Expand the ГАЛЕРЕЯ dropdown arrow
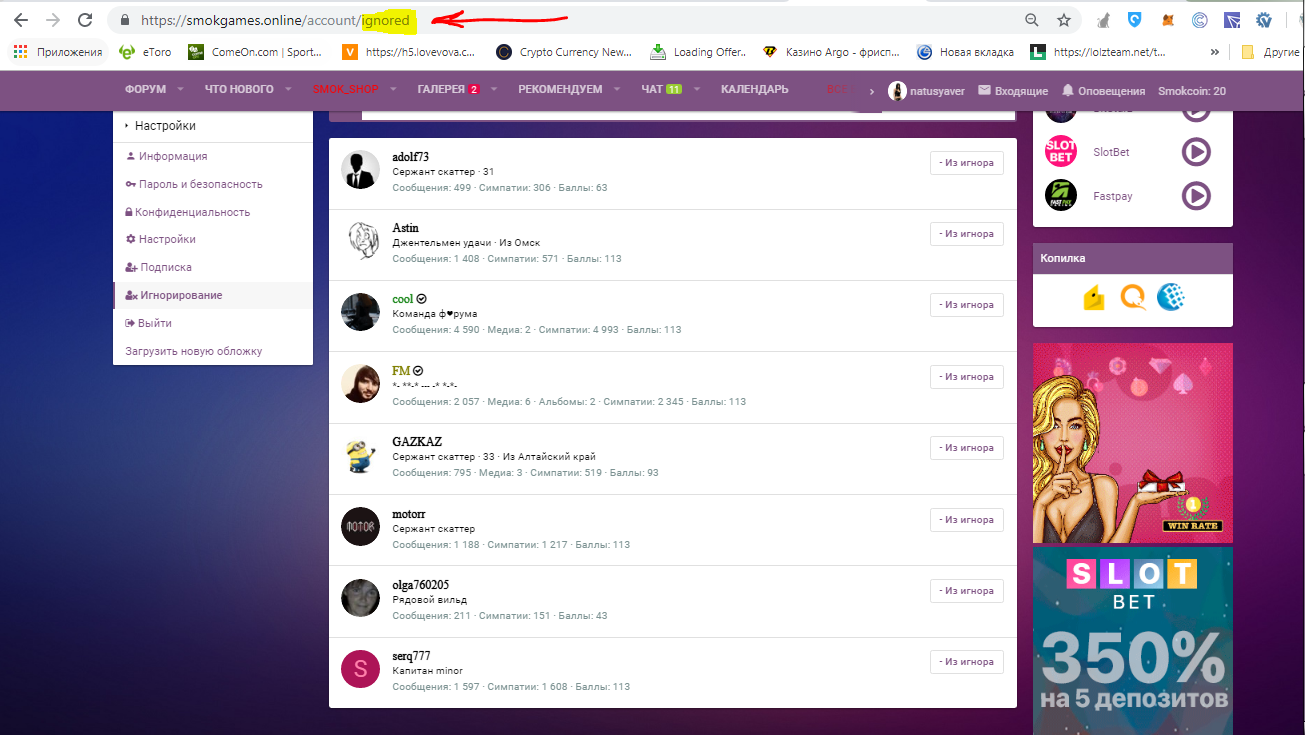 [x=494, y=90]
